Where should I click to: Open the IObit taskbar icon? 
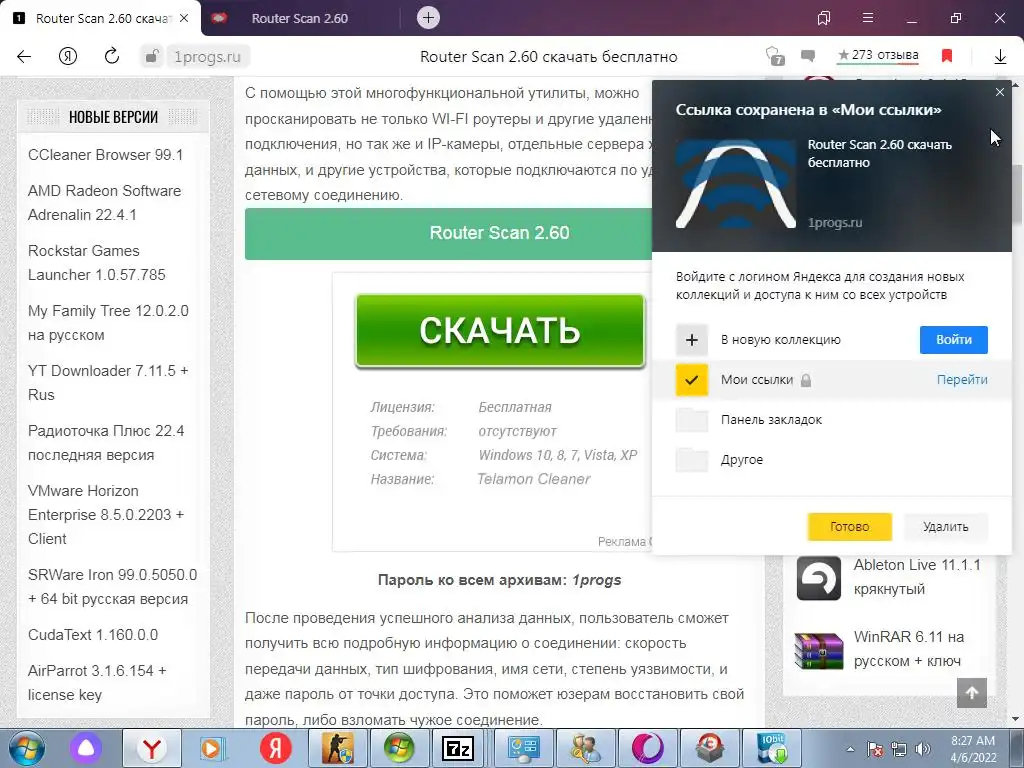pos(772,748)
